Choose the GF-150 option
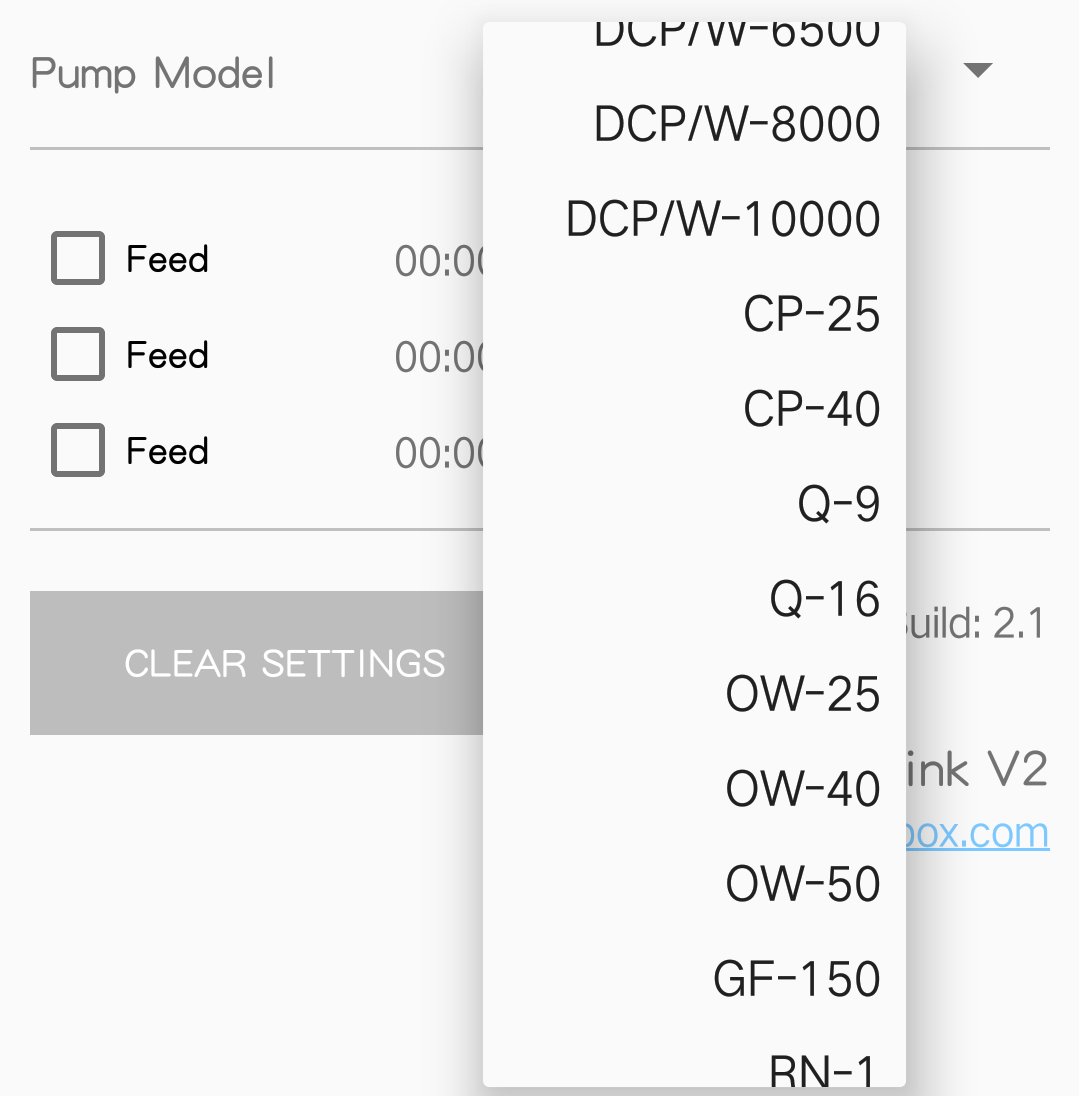1079x1096 pixels. click(x=695, y=979)
